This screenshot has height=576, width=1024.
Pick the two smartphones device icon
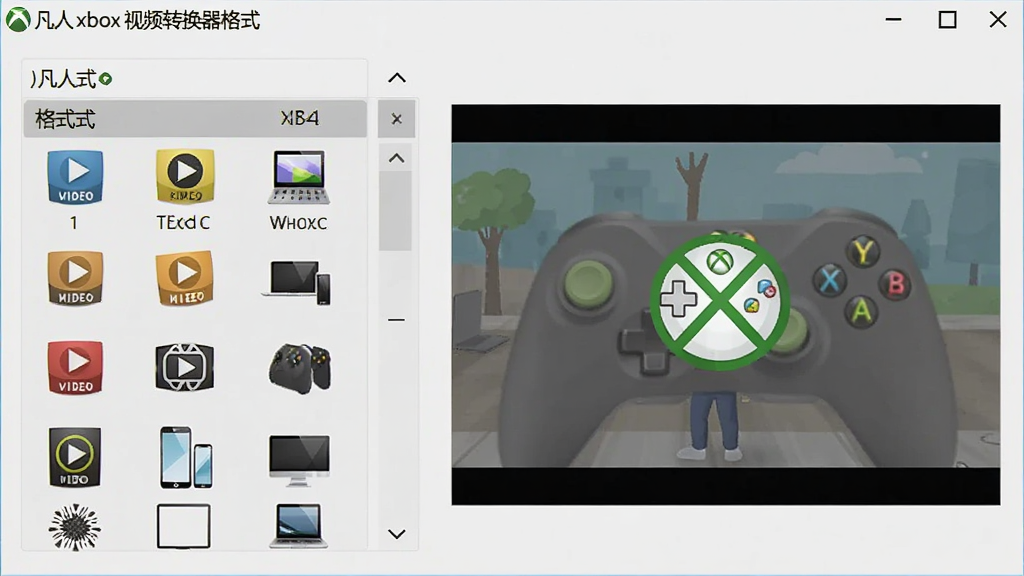(x=186, y=457)
